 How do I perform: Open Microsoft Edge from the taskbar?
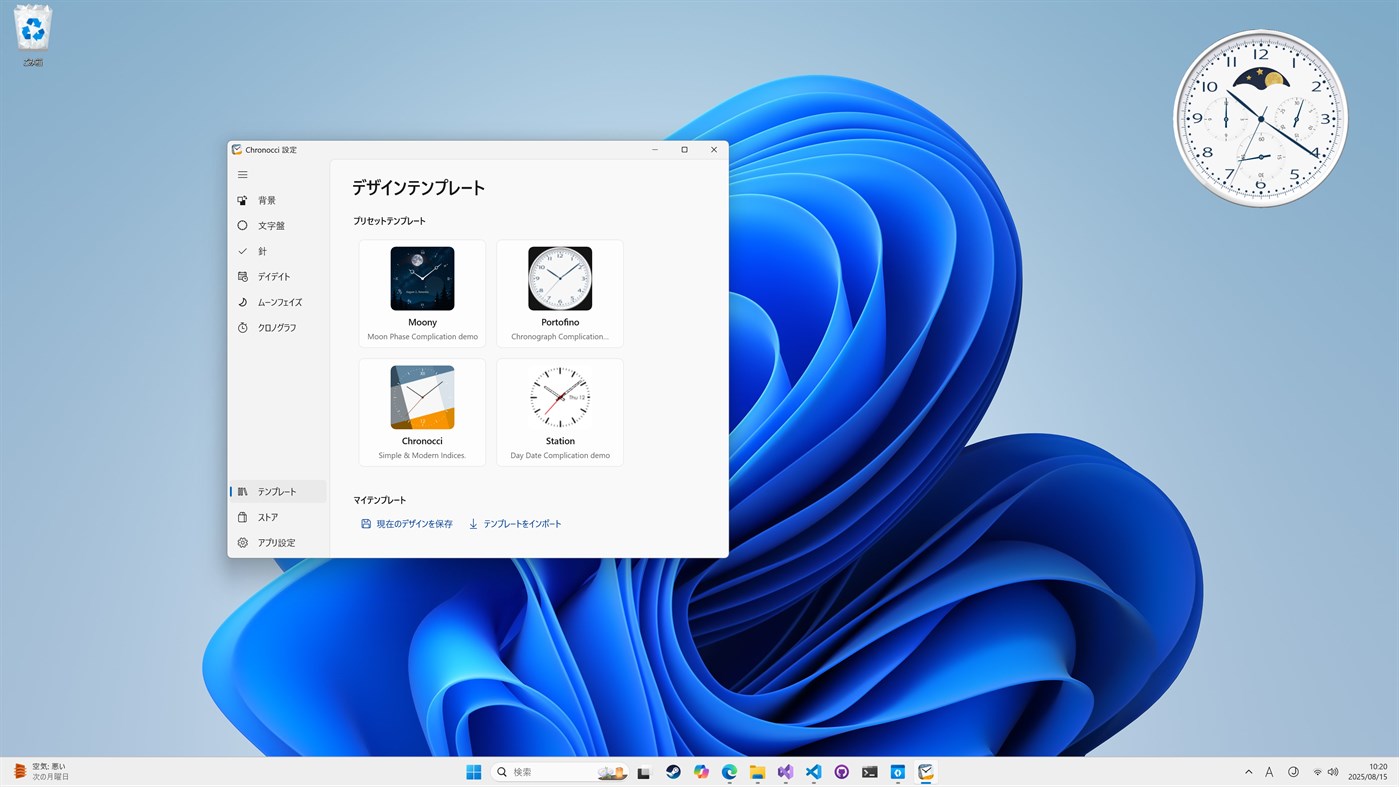[x=729, y=772]
